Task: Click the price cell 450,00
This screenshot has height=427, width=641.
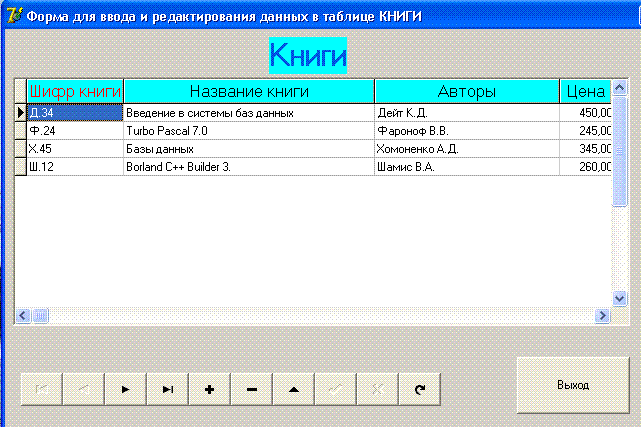Action: point(585,113)
